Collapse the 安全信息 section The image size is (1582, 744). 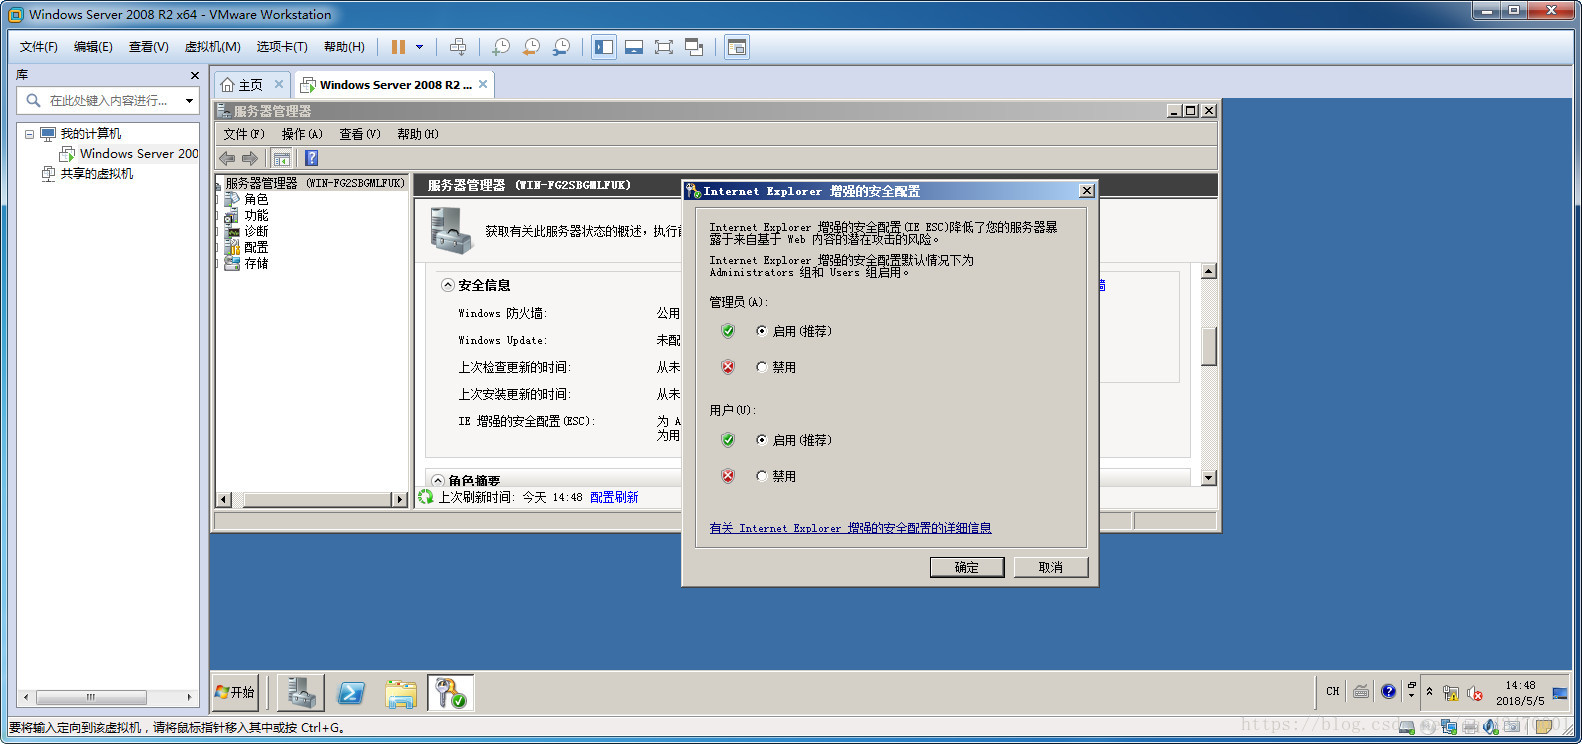point(448,285)
